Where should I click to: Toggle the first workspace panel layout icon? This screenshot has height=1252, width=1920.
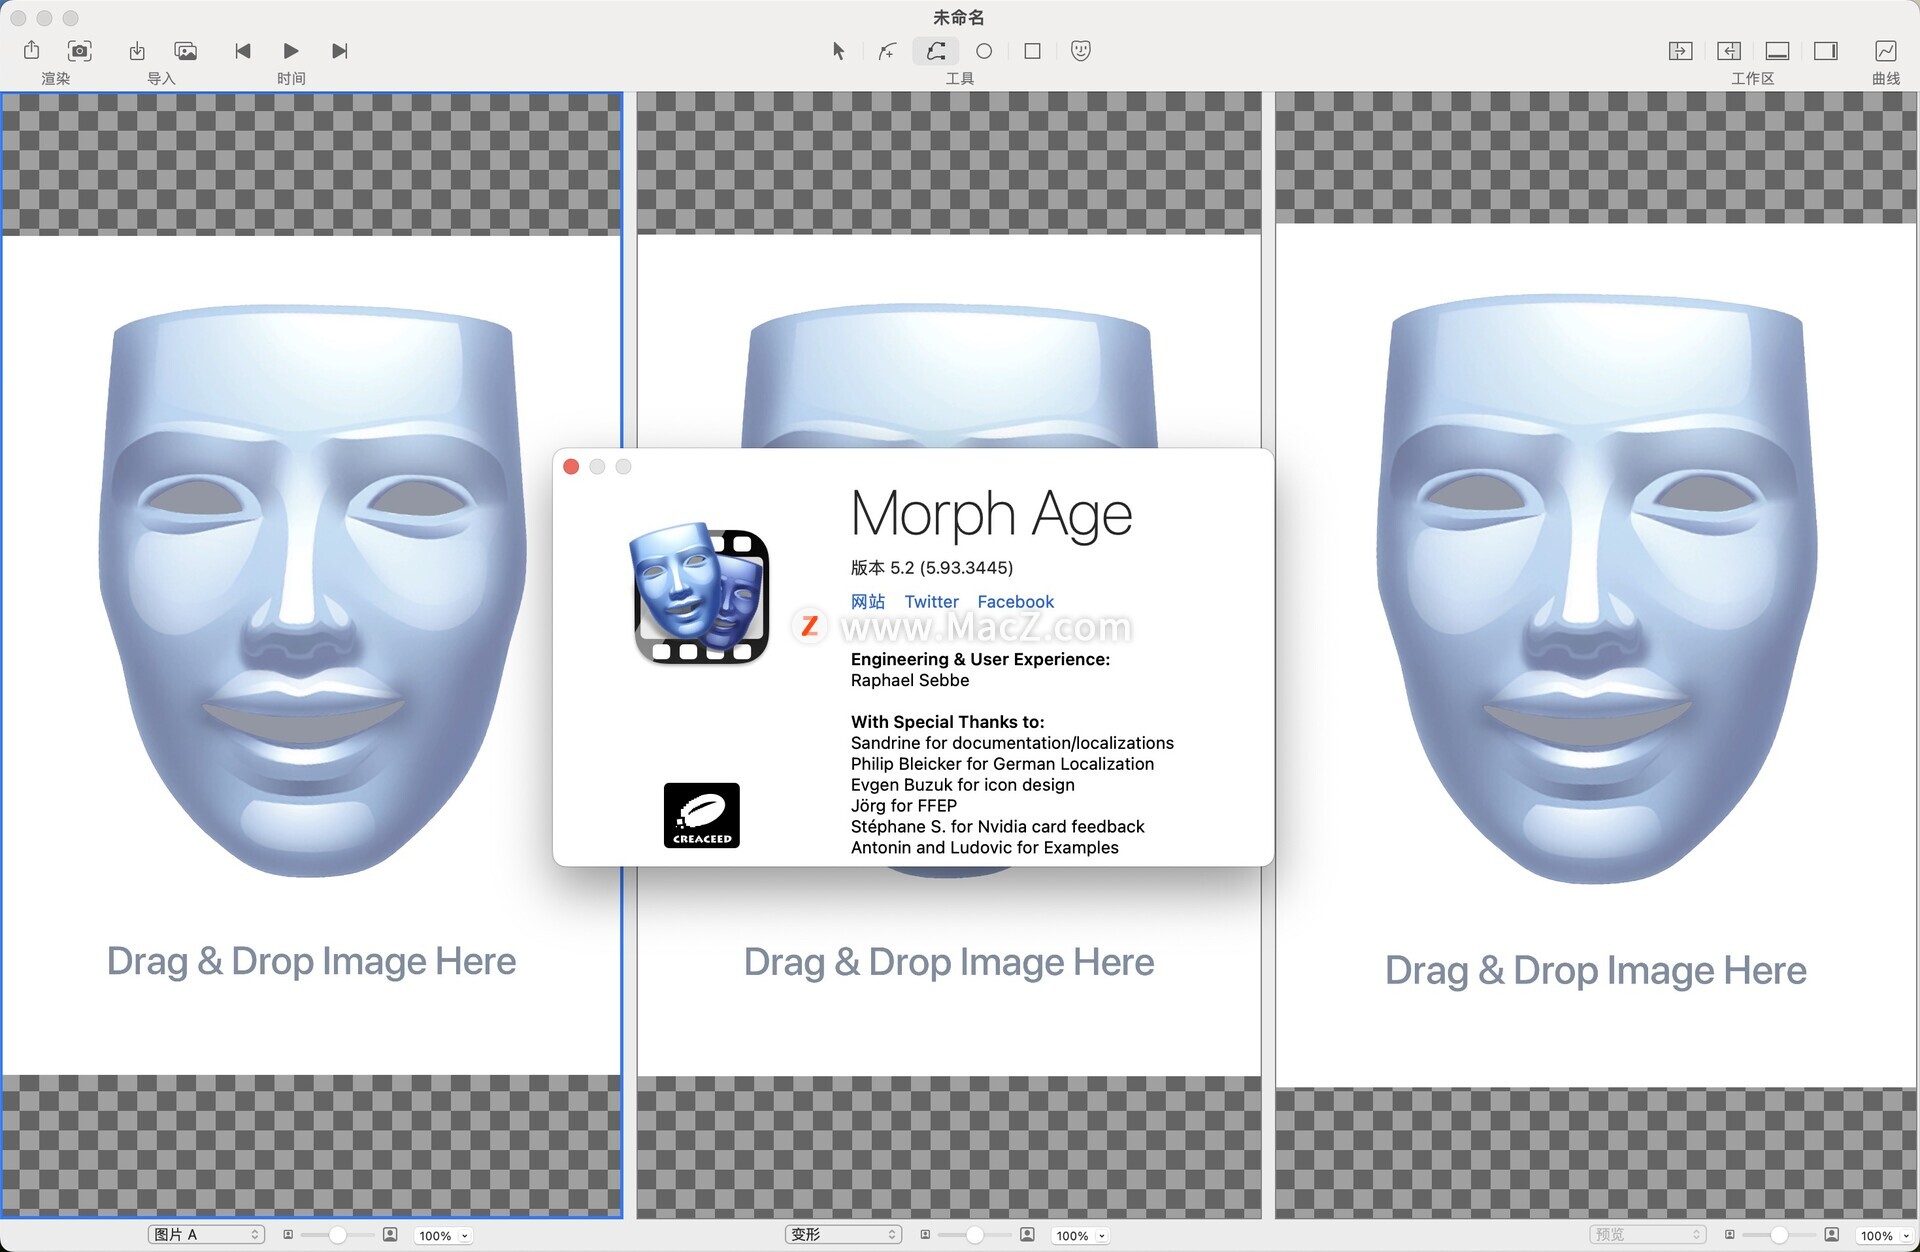click(x=1680, y=51)
